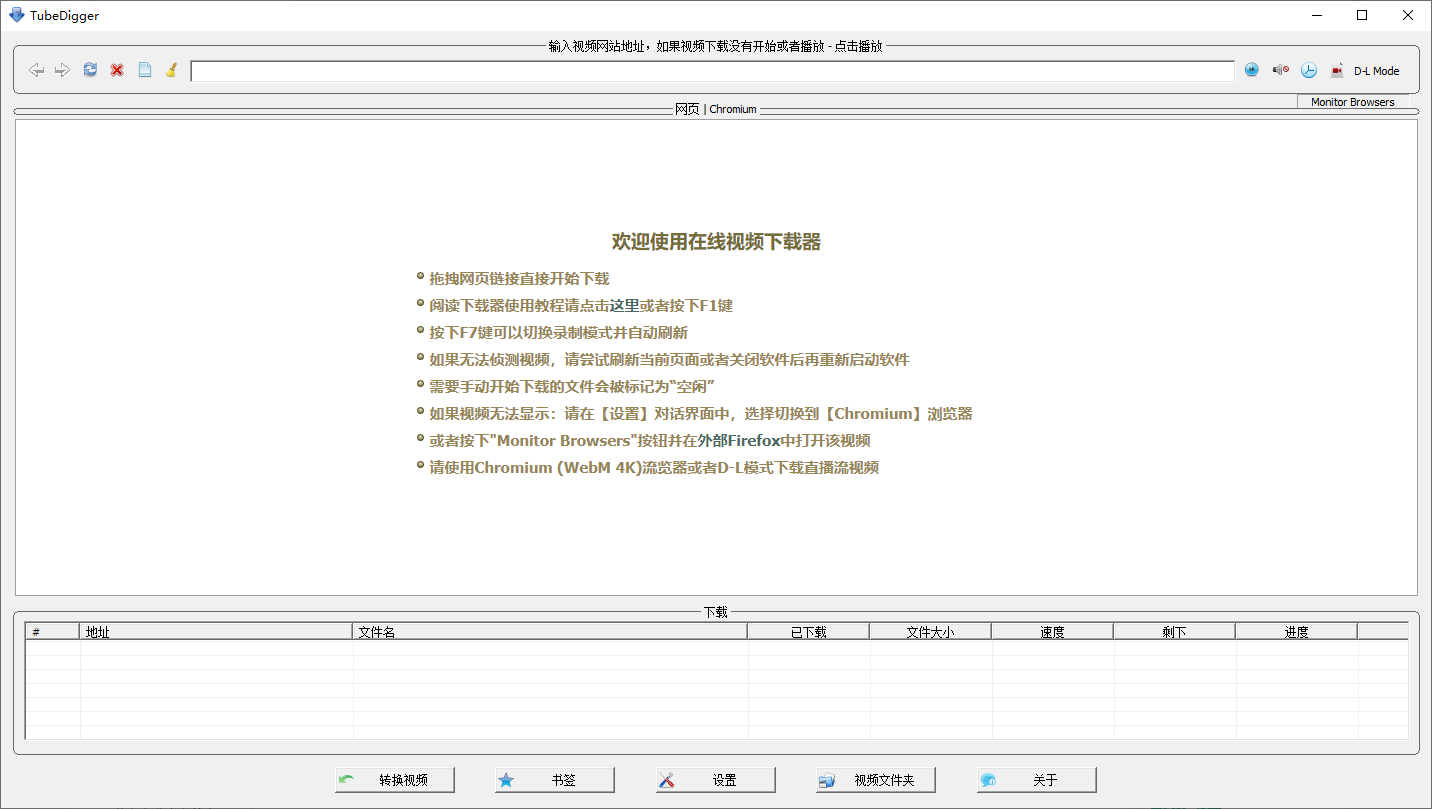The height and width of the screenshot is (809, 1432).
Task: Sort downloads by the 进度 column
Action: click(1296, 630)
